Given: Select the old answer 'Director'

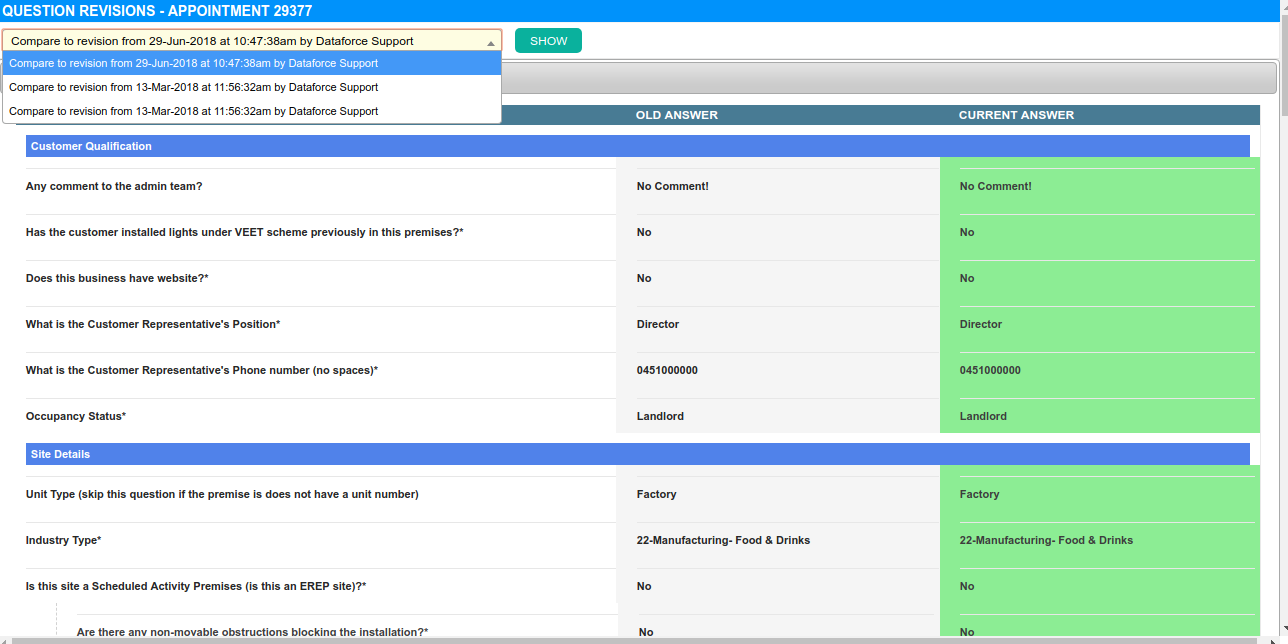Looking at the screenshot, I should coord(658,324).
